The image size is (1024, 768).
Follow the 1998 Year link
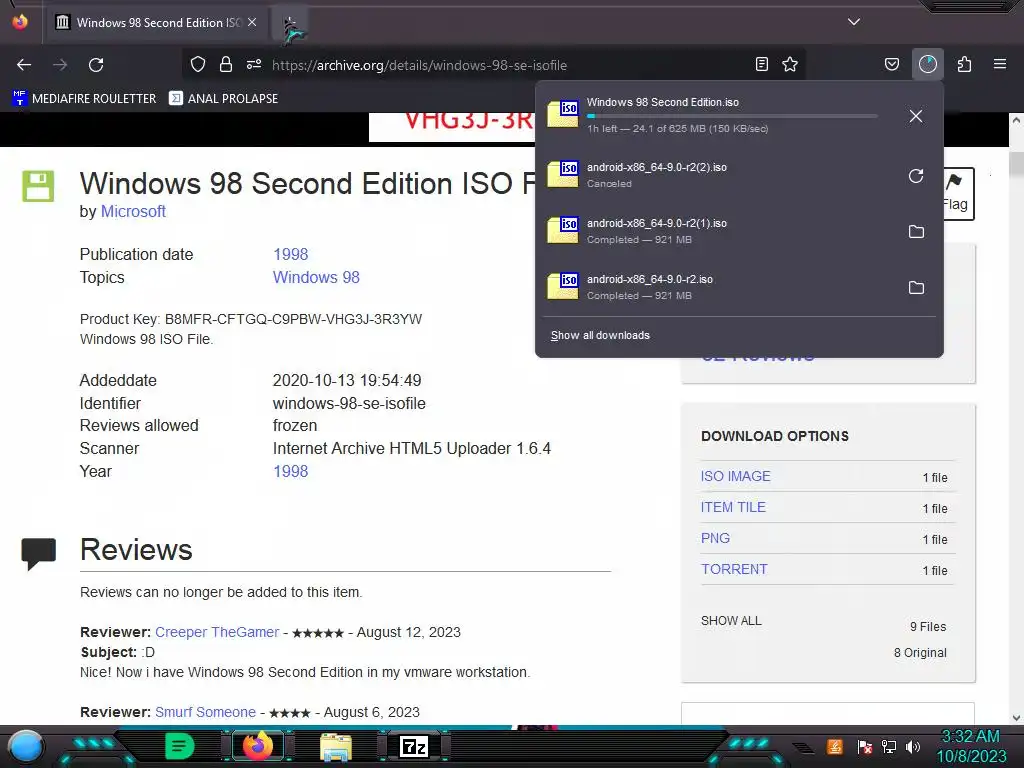tap(291, 471)
